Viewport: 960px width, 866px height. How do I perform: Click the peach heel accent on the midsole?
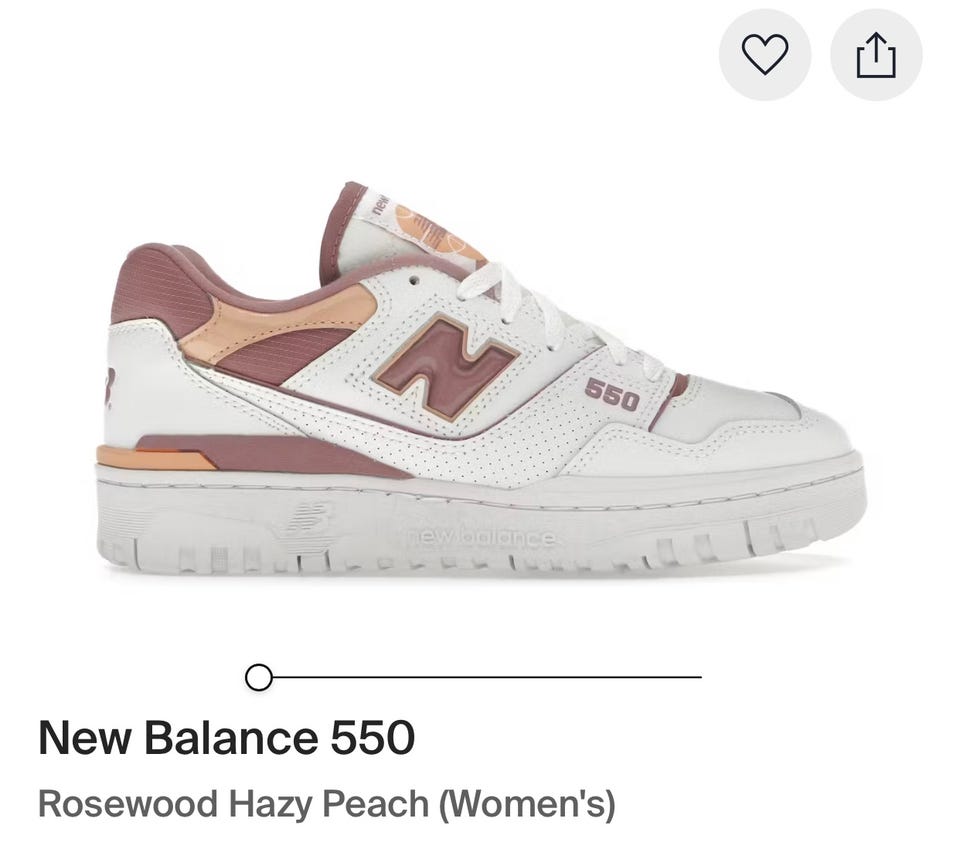click(153, 458)
